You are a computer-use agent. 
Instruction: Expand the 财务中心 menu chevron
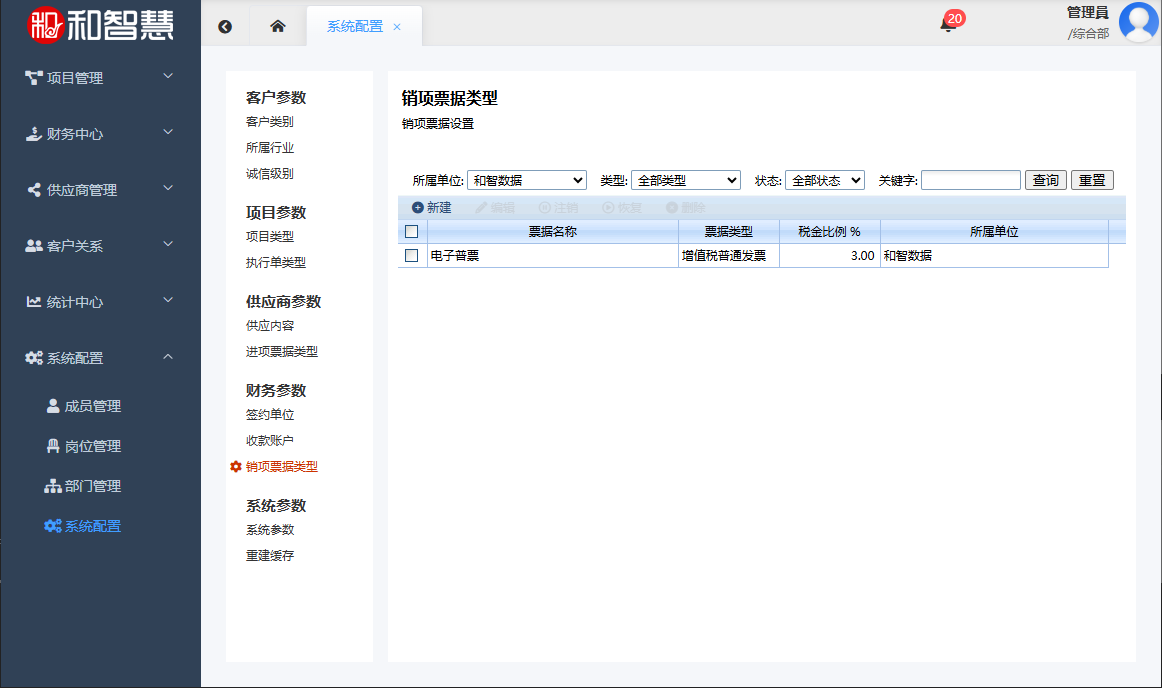pyautogui.click(x=168, y=132)
